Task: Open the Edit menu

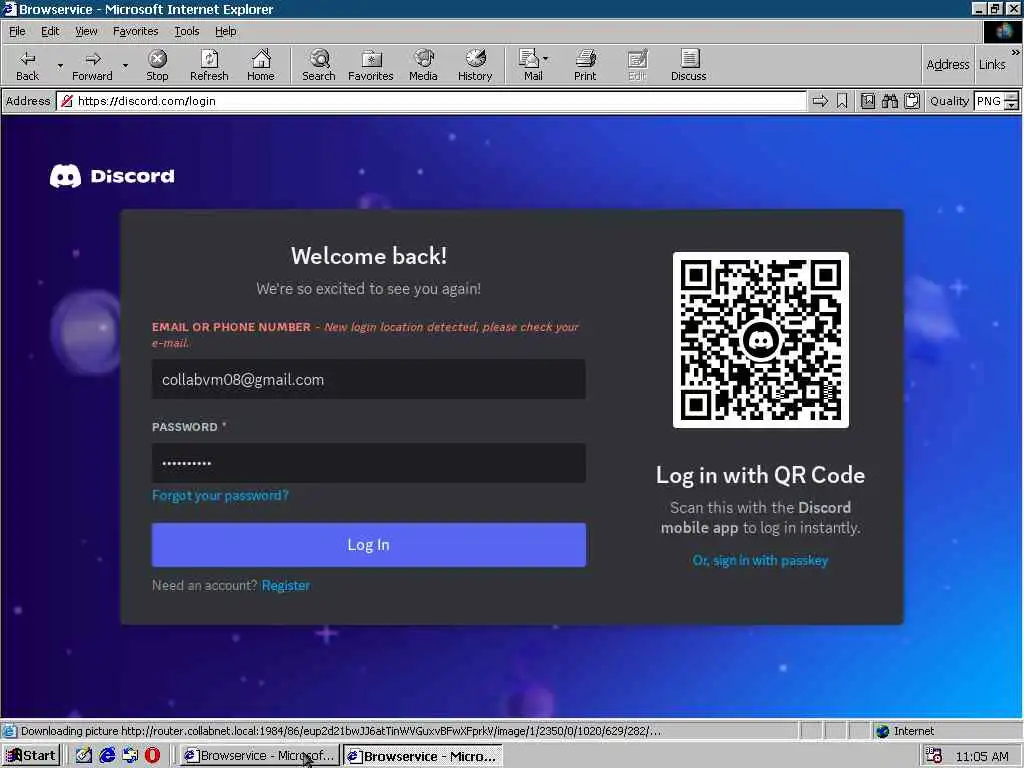Action: 50,31
